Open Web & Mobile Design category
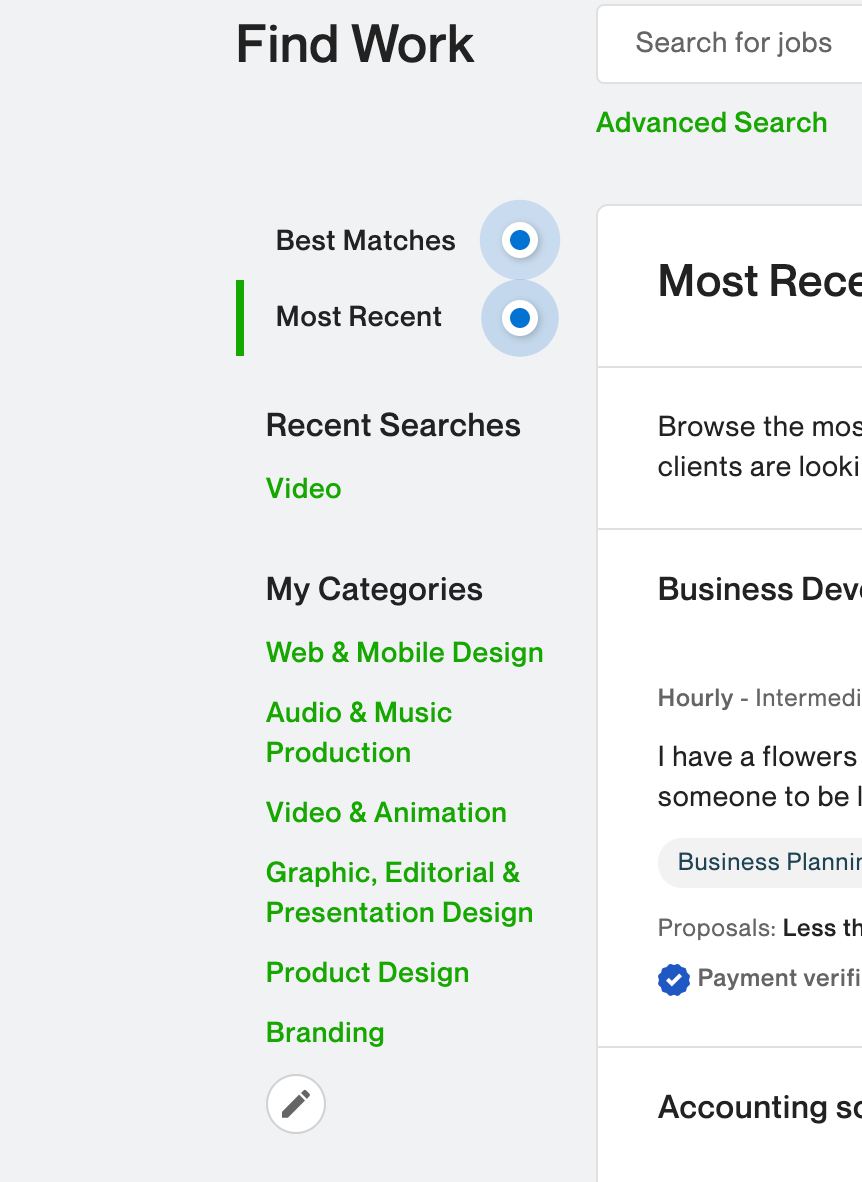862x1182 pixels. coord(404,653)
